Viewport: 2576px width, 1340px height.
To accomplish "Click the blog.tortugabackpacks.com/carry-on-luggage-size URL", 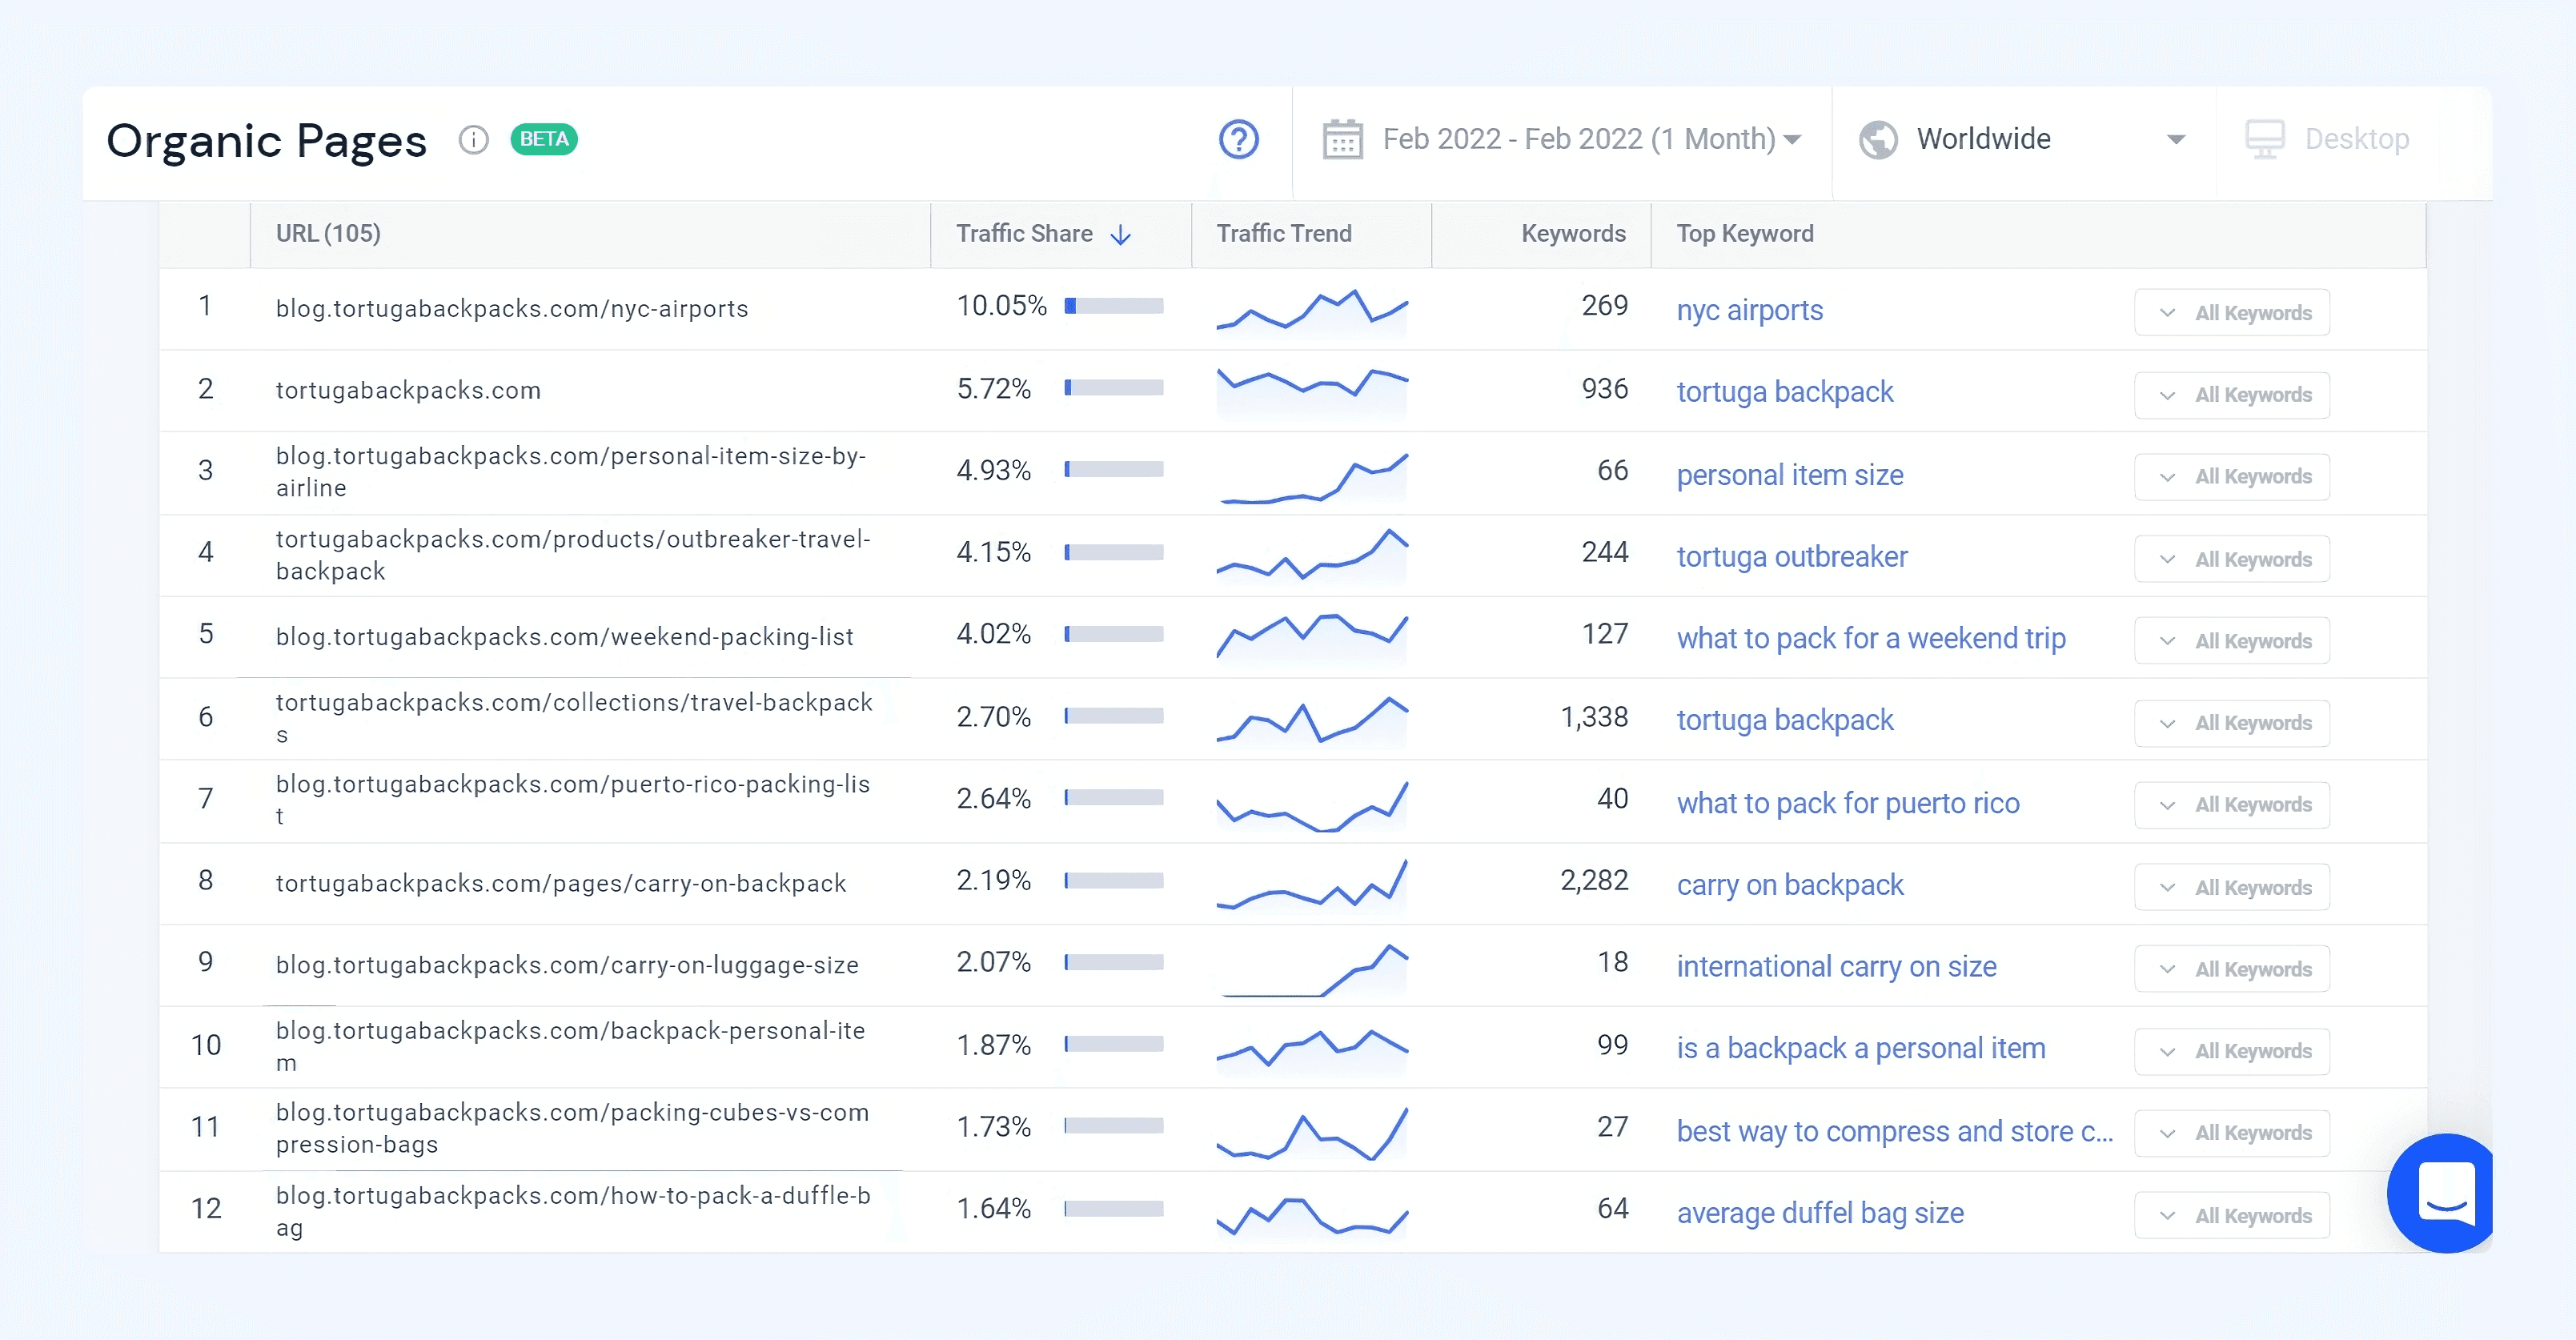I will coord(567,966).
